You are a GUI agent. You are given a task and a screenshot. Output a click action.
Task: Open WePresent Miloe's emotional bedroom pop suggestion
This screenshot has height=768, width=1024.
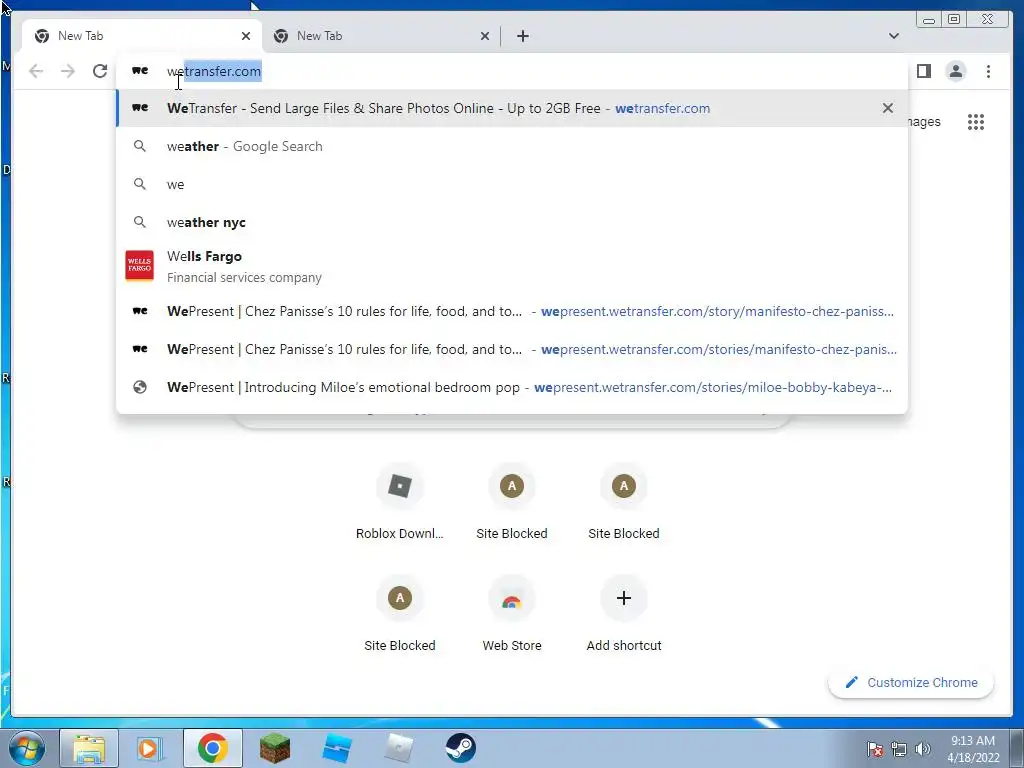coord(512,387)
